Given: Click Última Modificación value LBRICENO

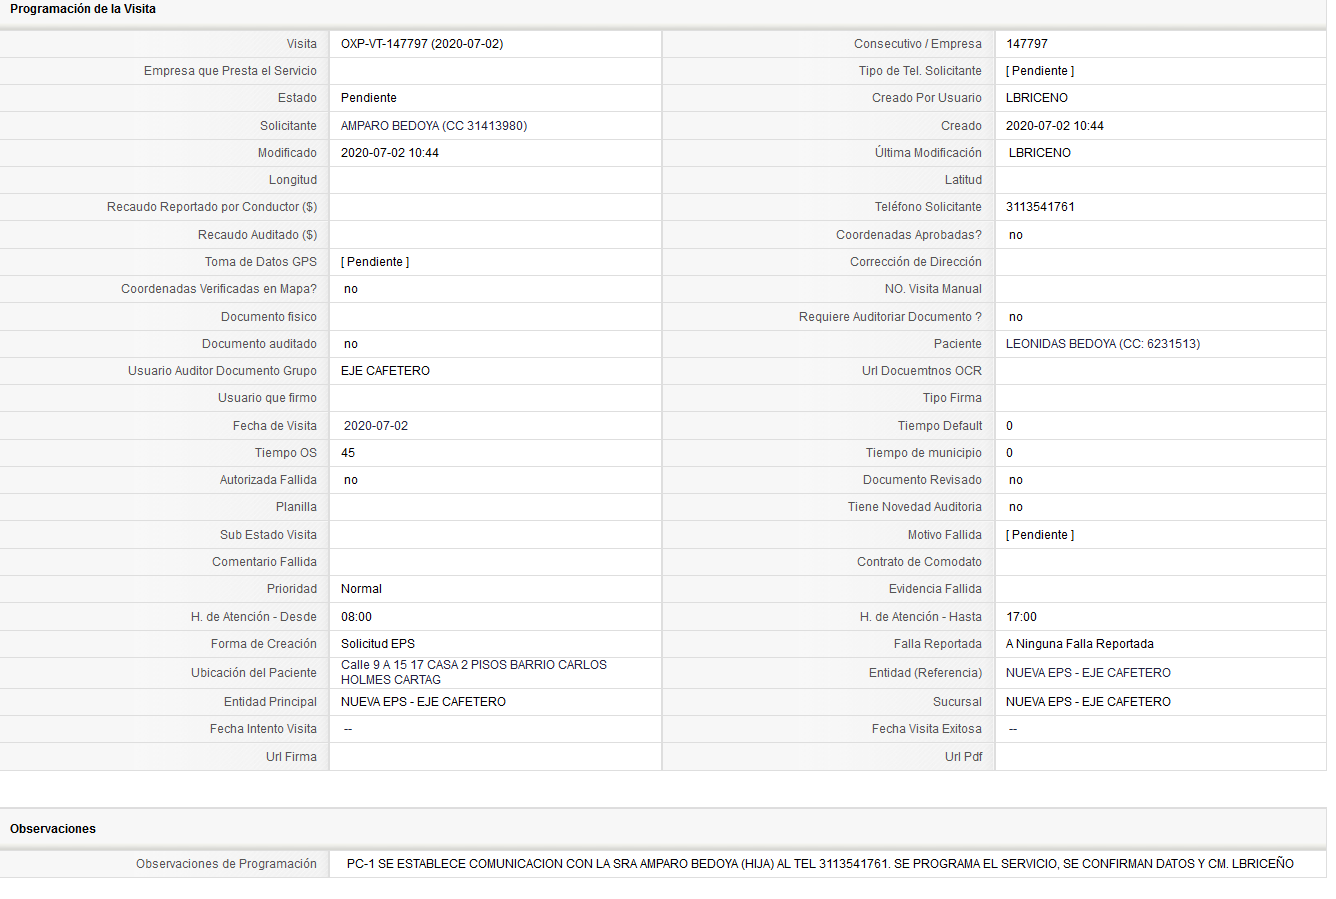Looking at the screenshot, I should 1040,153.
